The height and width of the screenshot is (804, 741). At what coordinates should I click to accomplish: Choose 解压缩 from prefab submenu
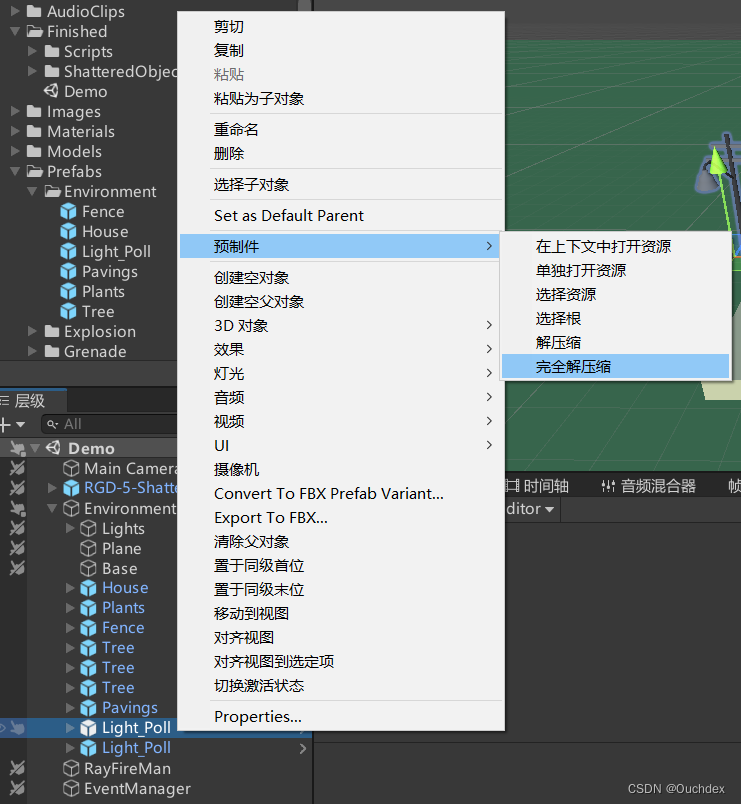tap(615, 343)
